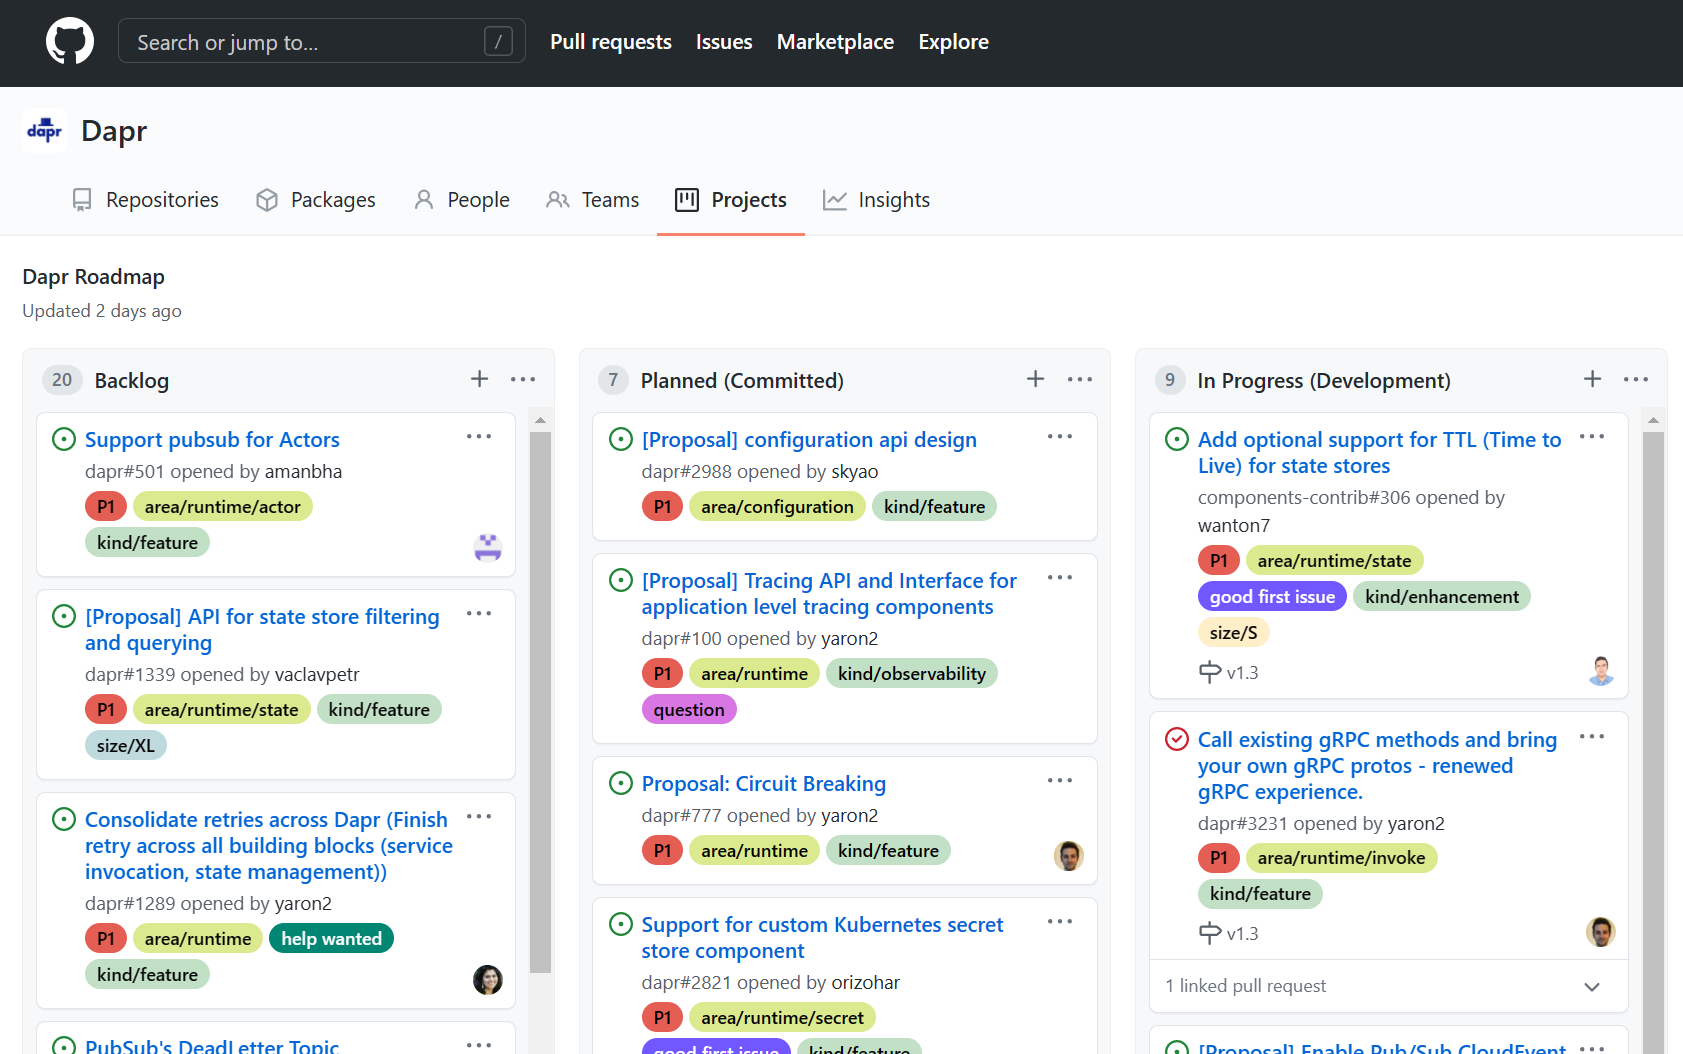Open card menu for Support pubsub for Actors

click(x=479, y=437)
